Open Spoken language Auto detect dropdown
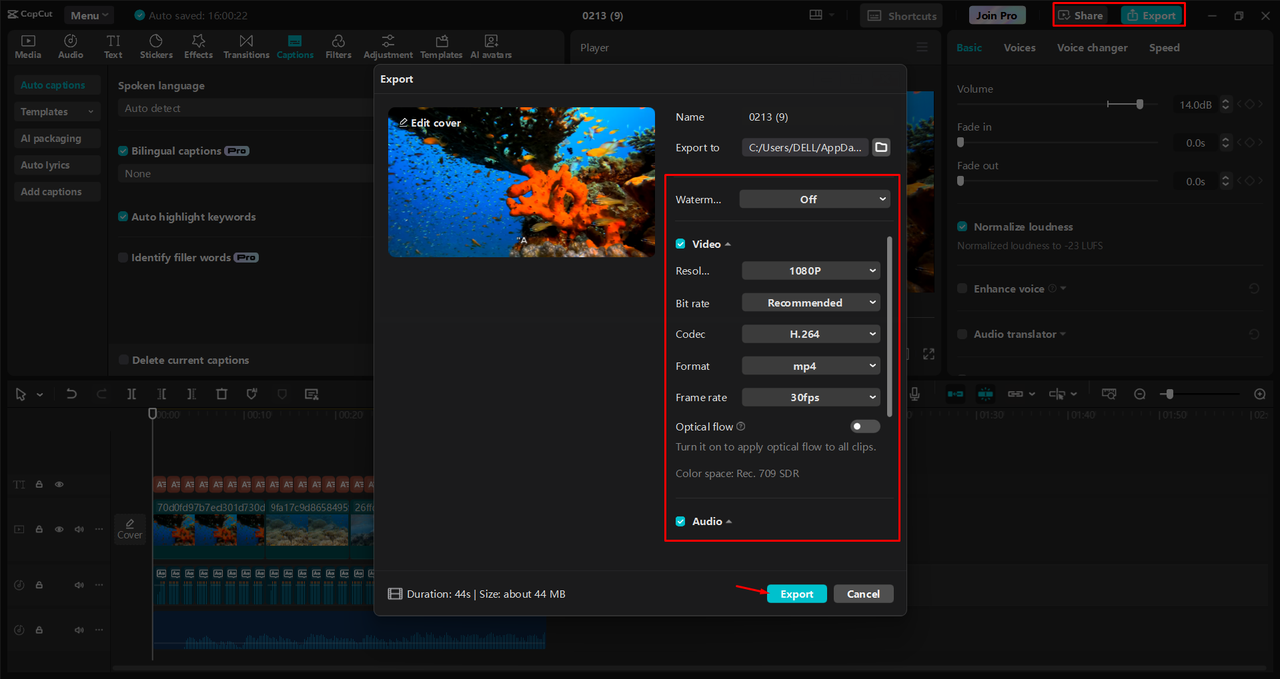1280x679 pixels. pos(245,108)
